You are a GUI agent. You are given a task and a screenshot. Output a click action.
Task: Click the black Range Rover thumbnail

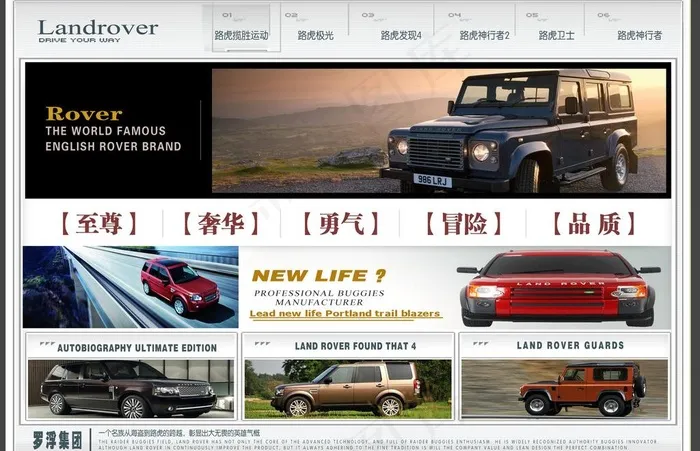[x=131, y=389]
